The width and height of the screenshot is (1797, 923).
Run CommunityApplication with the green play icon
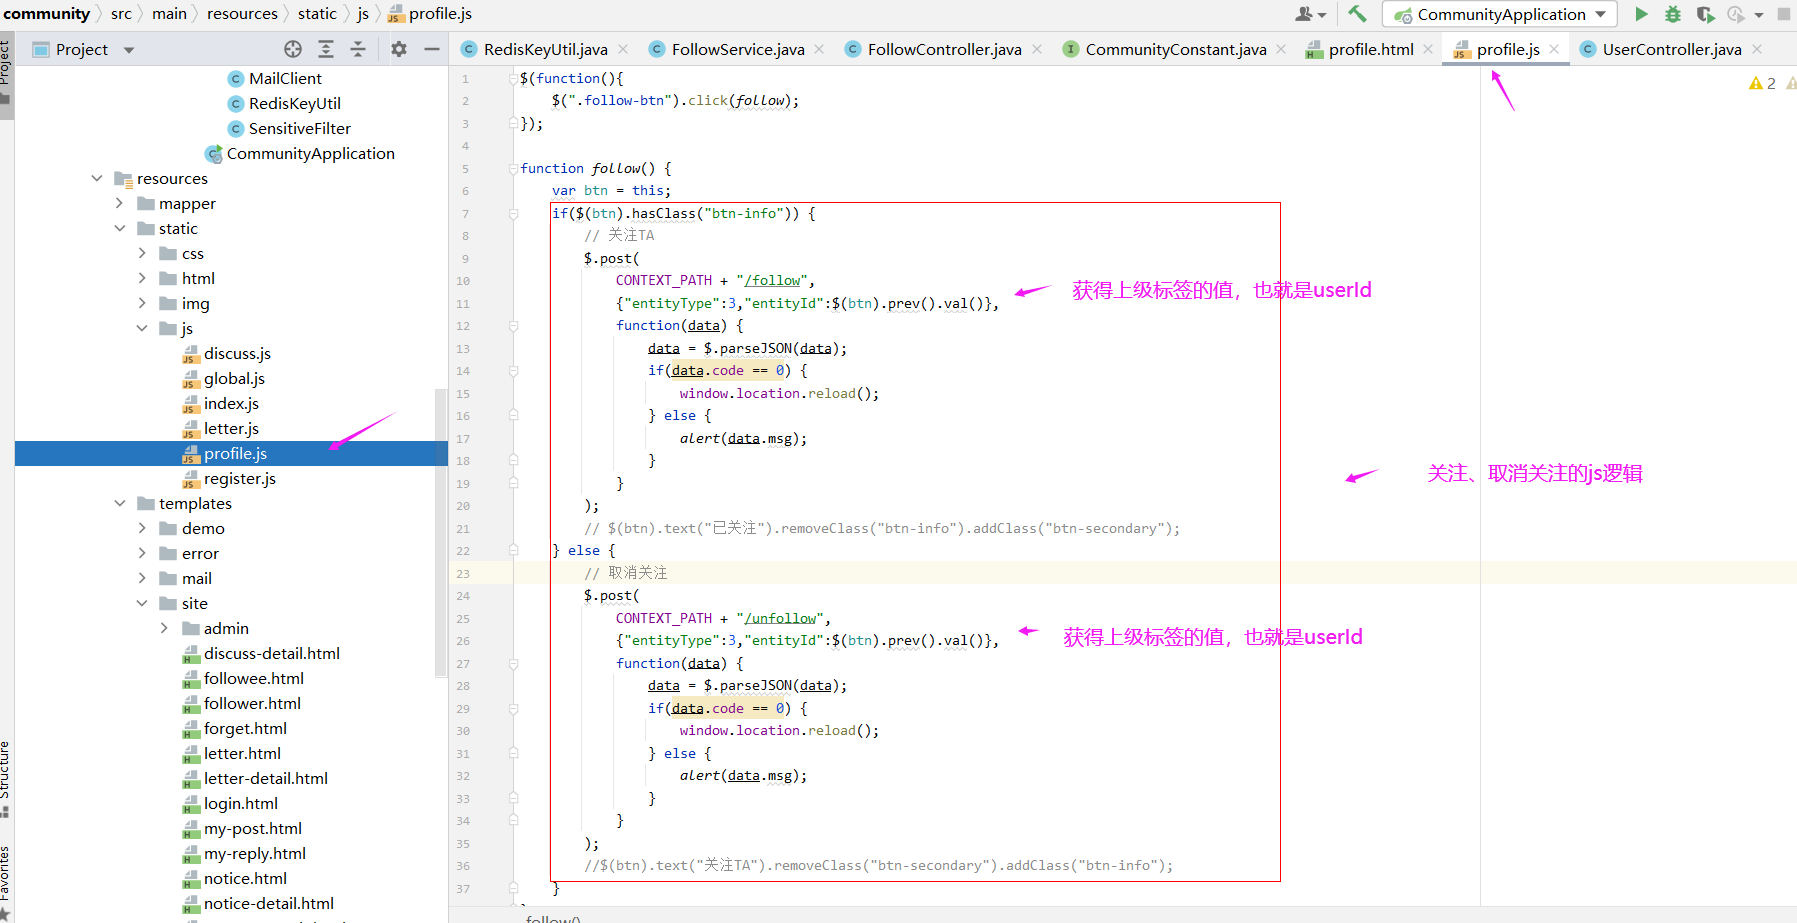(x=1641, y=14)
